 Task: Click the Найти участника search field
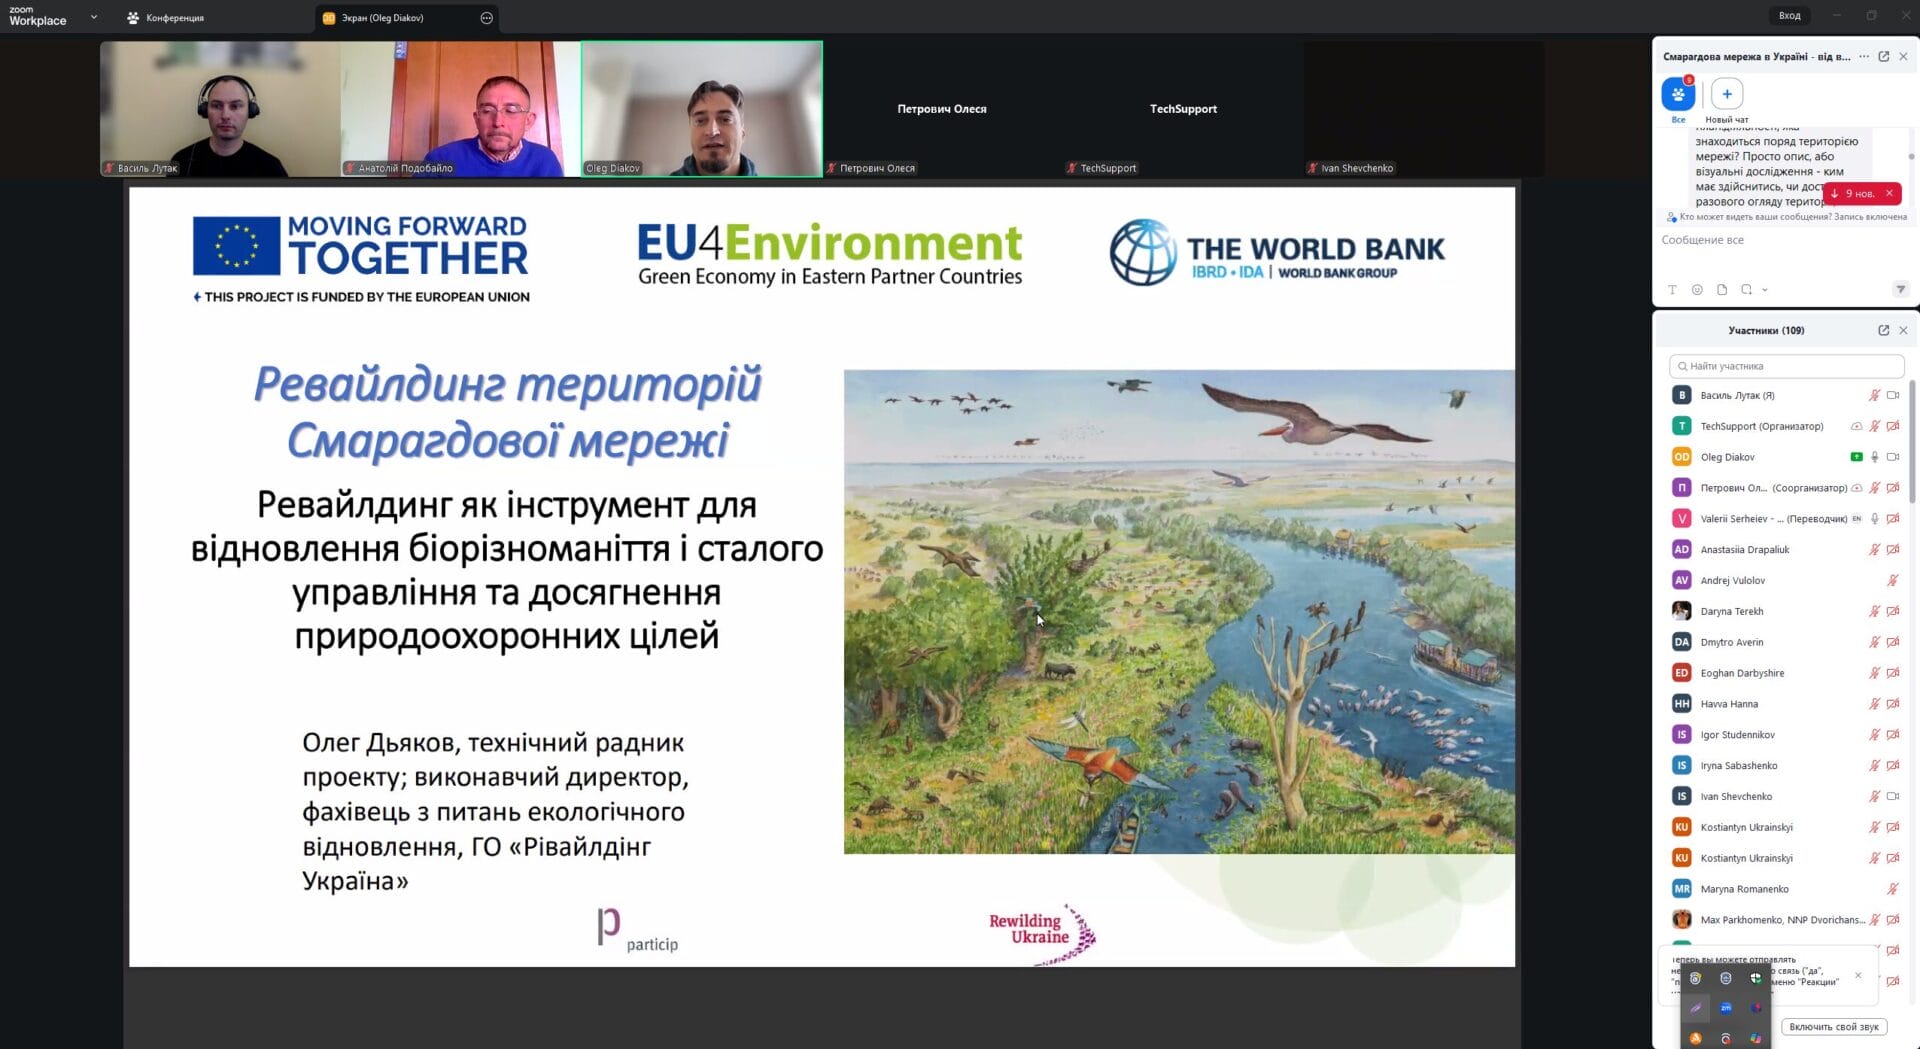tap(1786, 367)
